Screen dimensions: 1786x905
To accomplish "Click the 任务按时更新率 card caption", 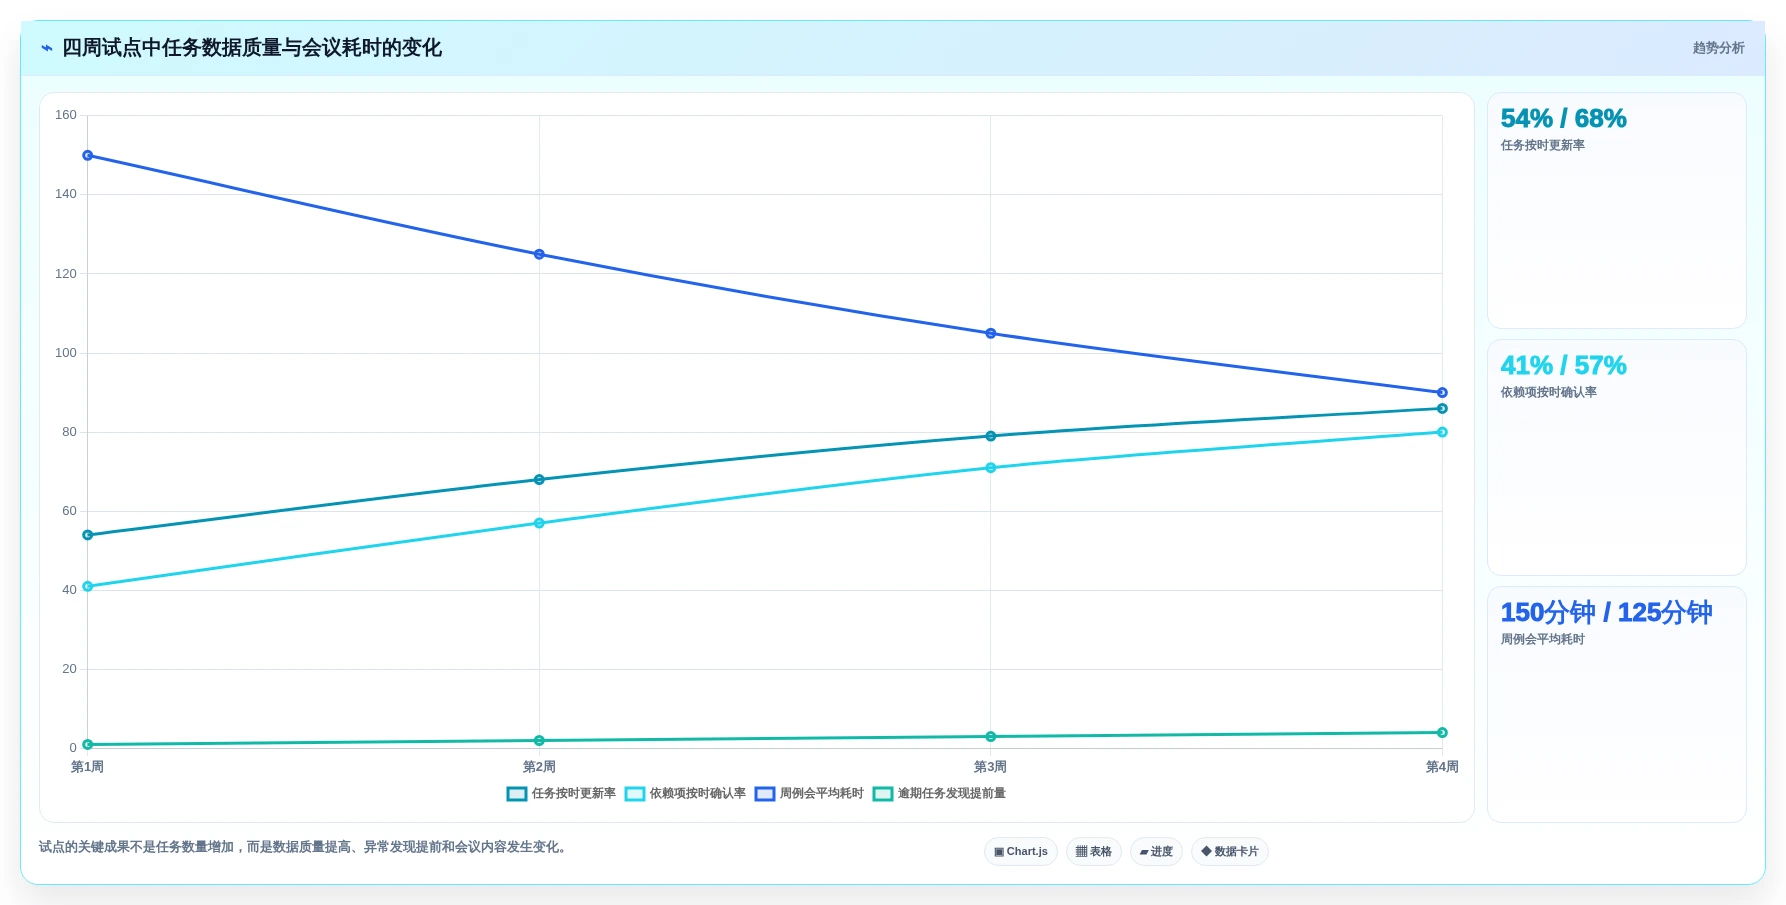I will coord(1542,146).
